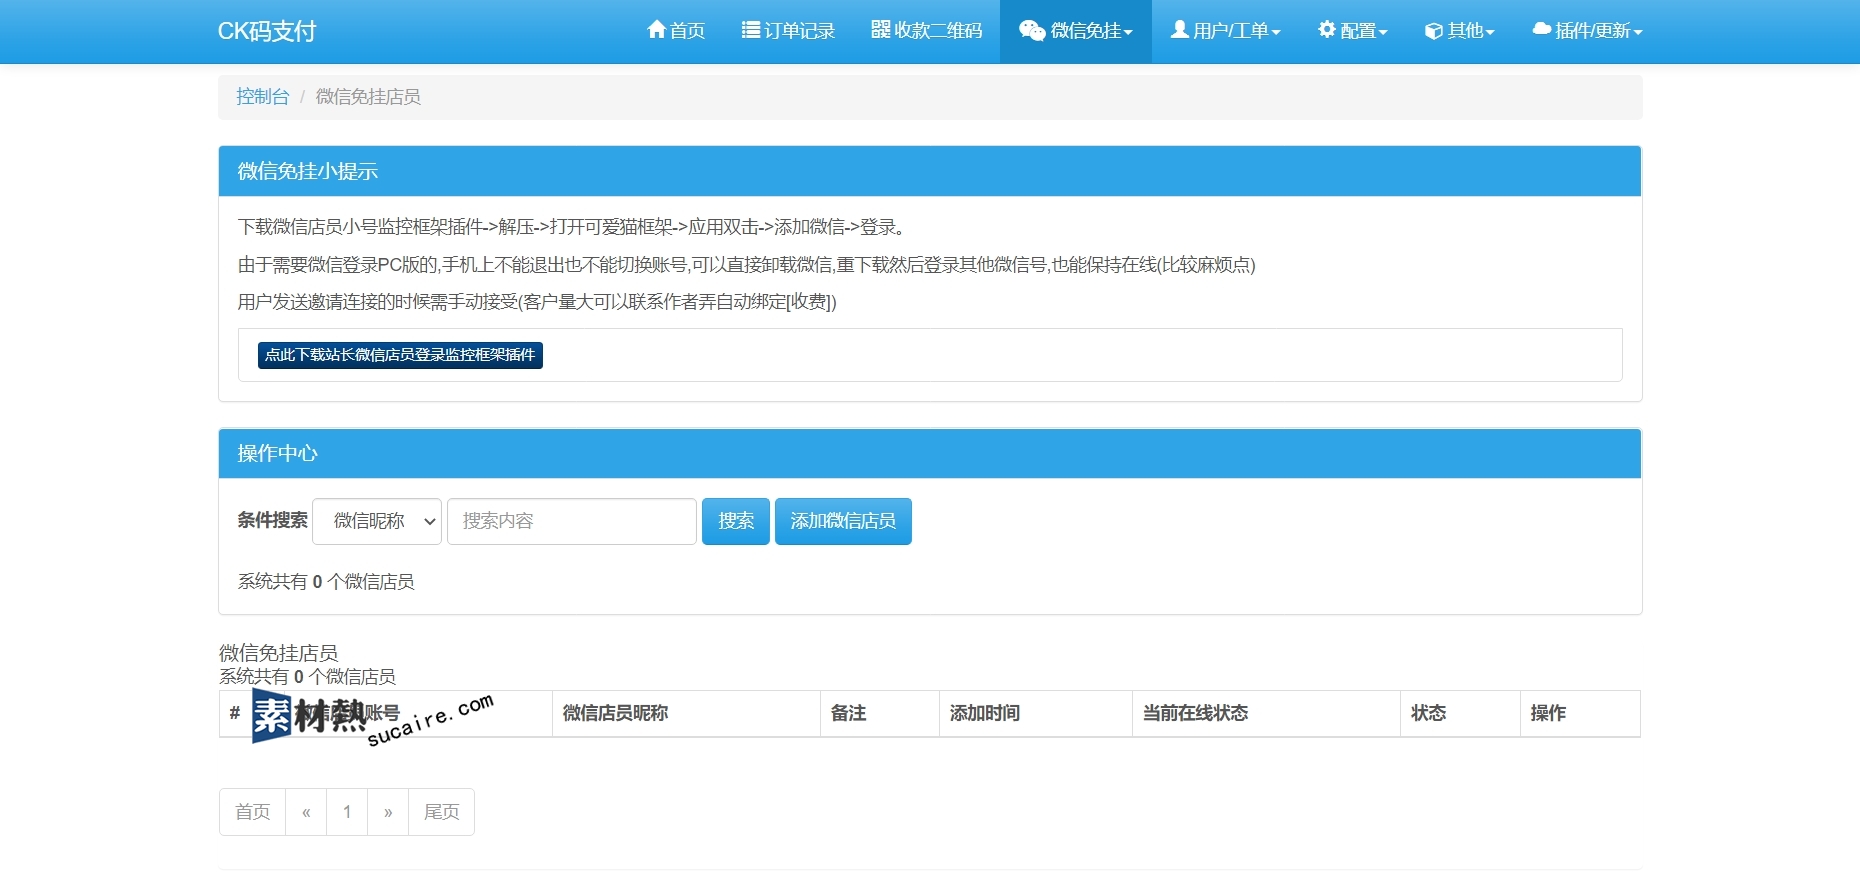The width and height of the screenshot is (1860, 894).
Task: Click the user icon beside 用户/工单
Action: pos(1180,30)
